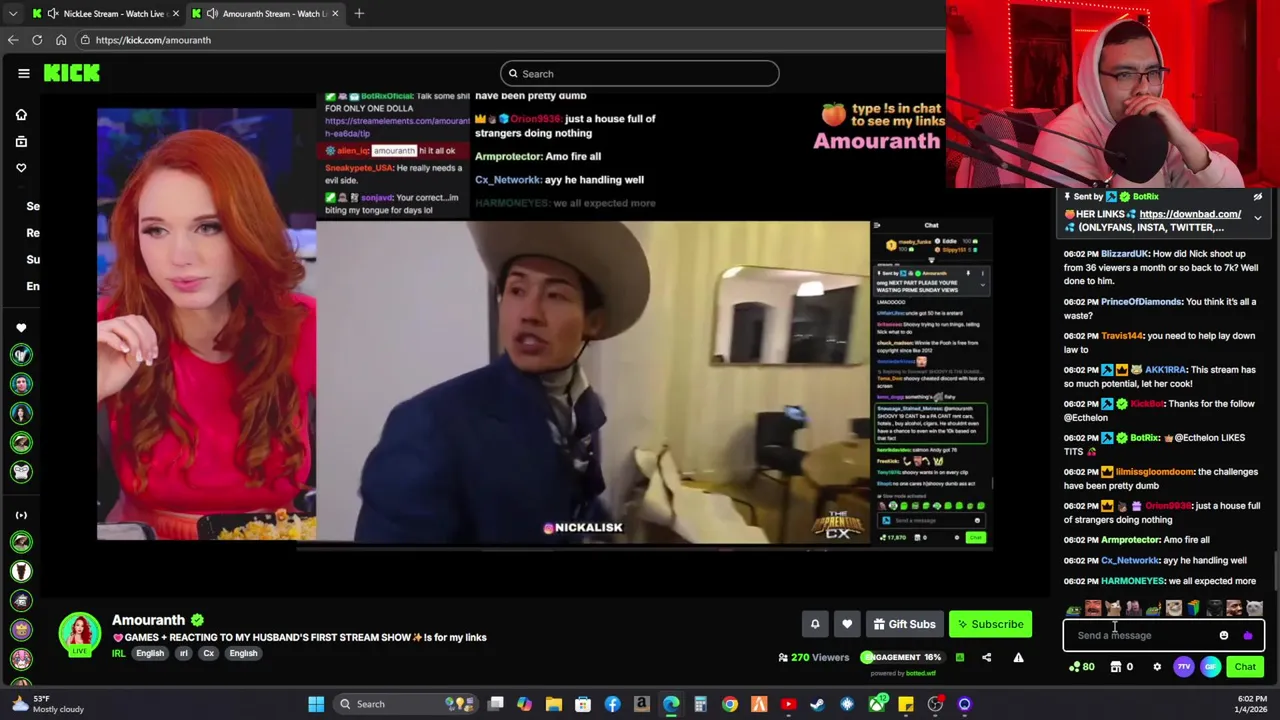The width and height of the screenshot is (1280, 720).
Task: Open the chat shop icon
Action: pos(1116,667)
